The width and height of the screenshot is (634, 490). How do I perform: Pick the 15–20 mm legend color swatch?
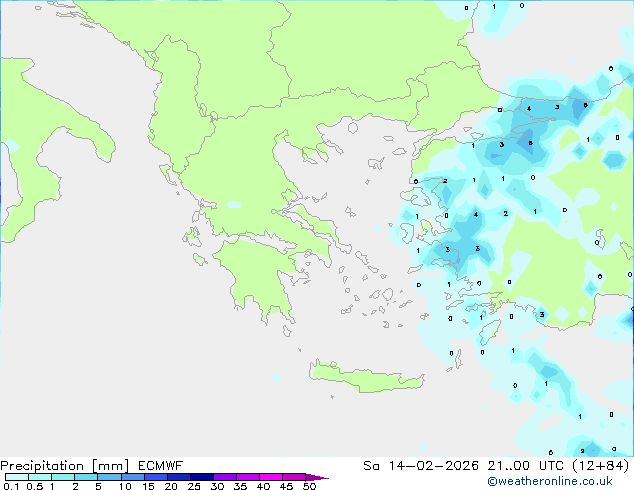(155, 477)
